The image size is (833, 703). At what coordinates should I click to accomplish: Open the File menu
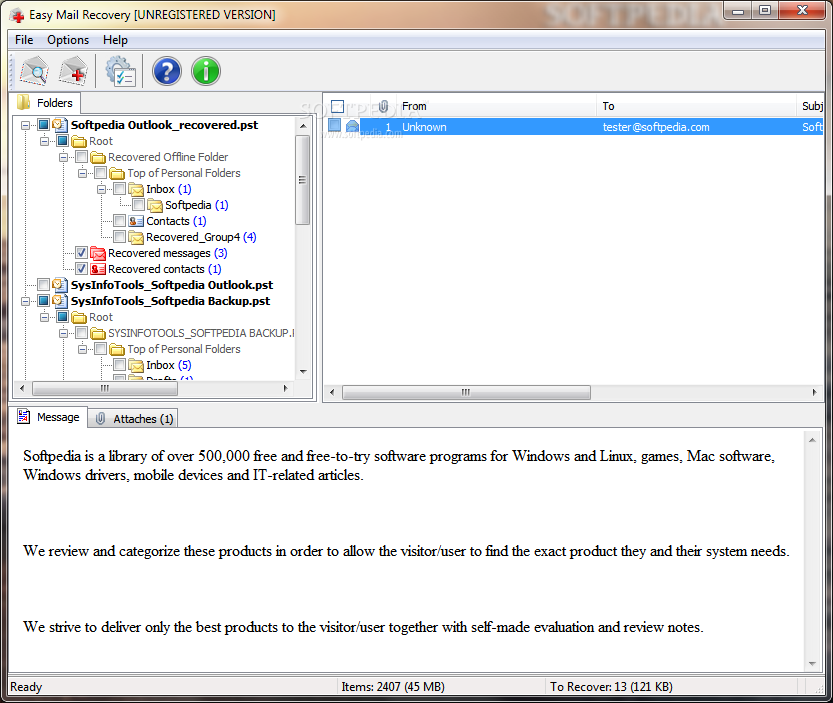[x=24, y=40]
